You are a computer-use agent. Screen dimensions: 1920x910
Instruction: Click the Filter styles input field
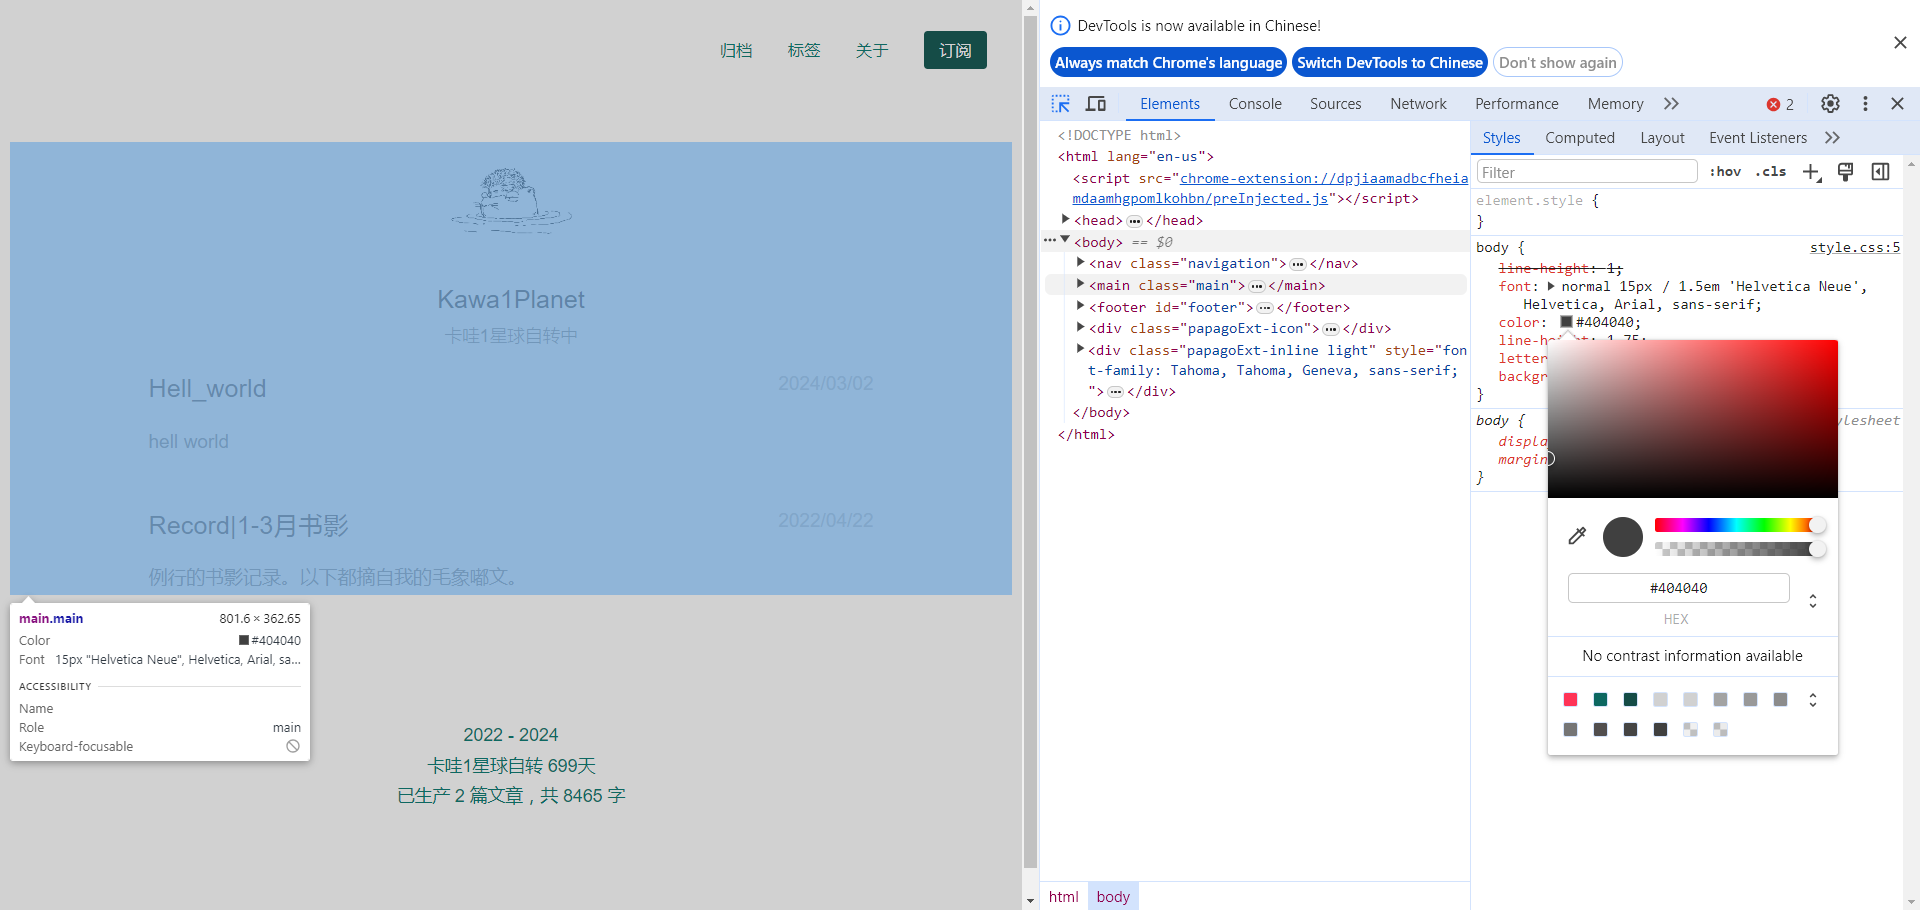(1587, 172)
